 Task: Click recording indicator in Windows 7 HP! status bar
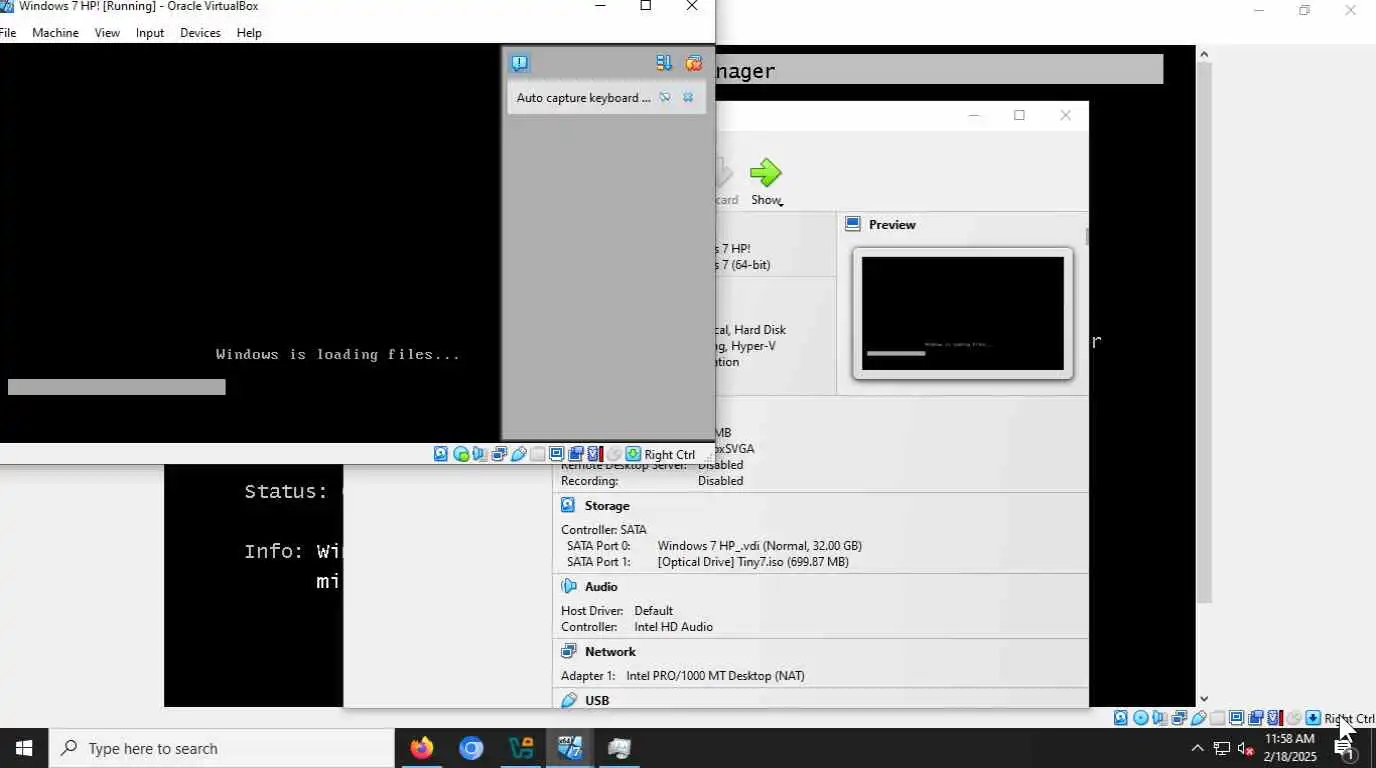click(x=575, y=454)
